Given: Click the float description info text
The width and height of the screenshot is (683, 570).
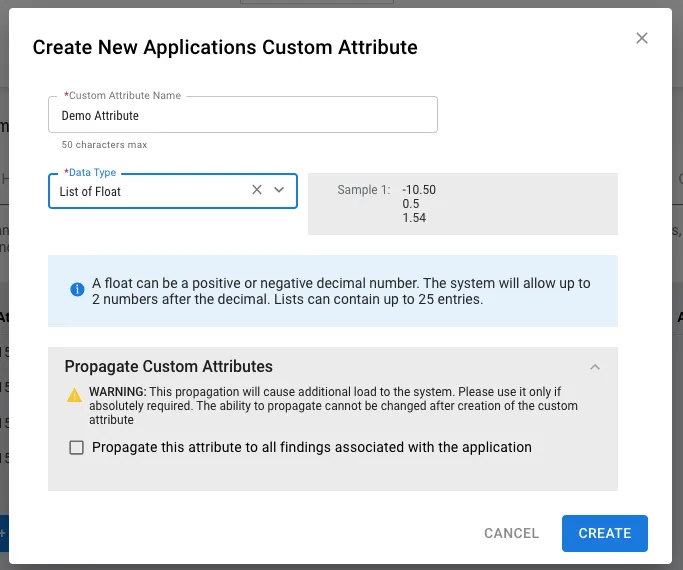Looking at the screenshot, I should pos(341,291).
